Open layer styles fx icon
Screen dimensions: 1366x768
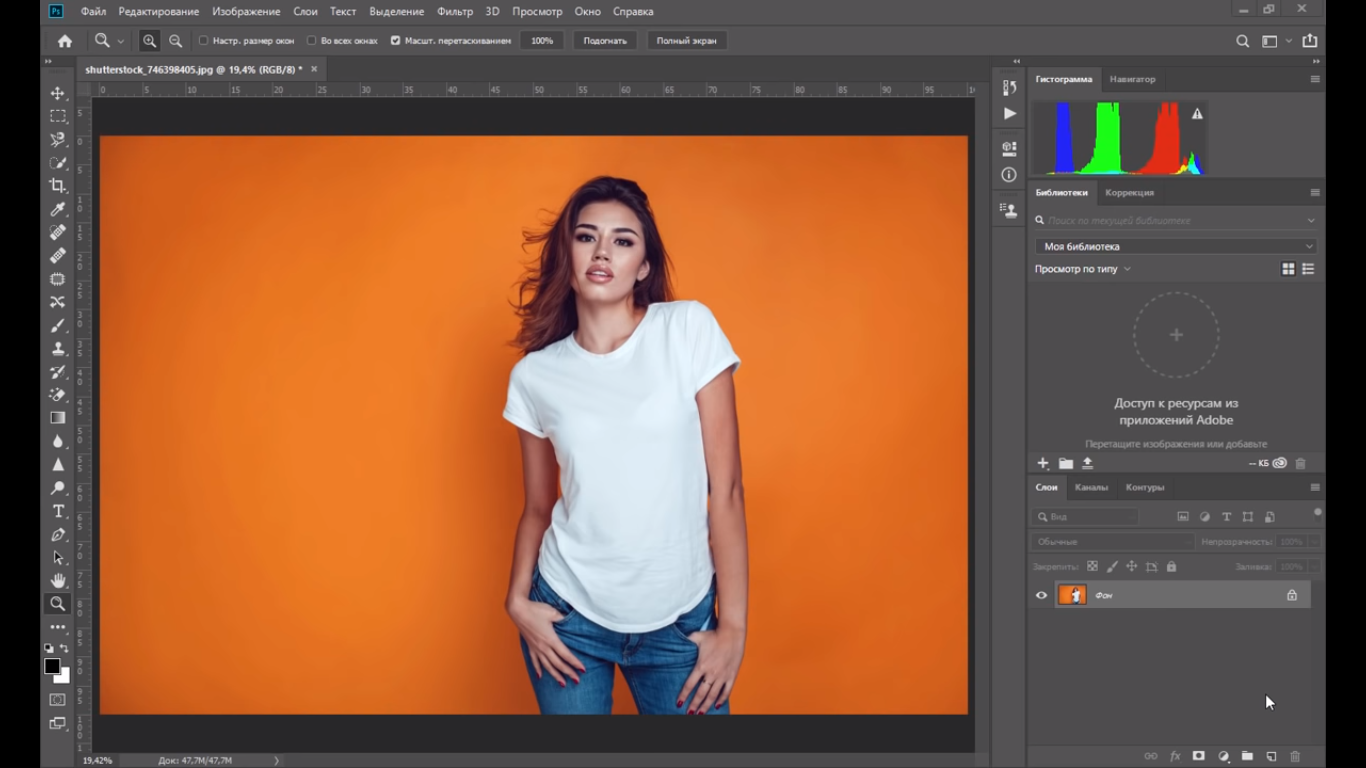pos(1175,756)
